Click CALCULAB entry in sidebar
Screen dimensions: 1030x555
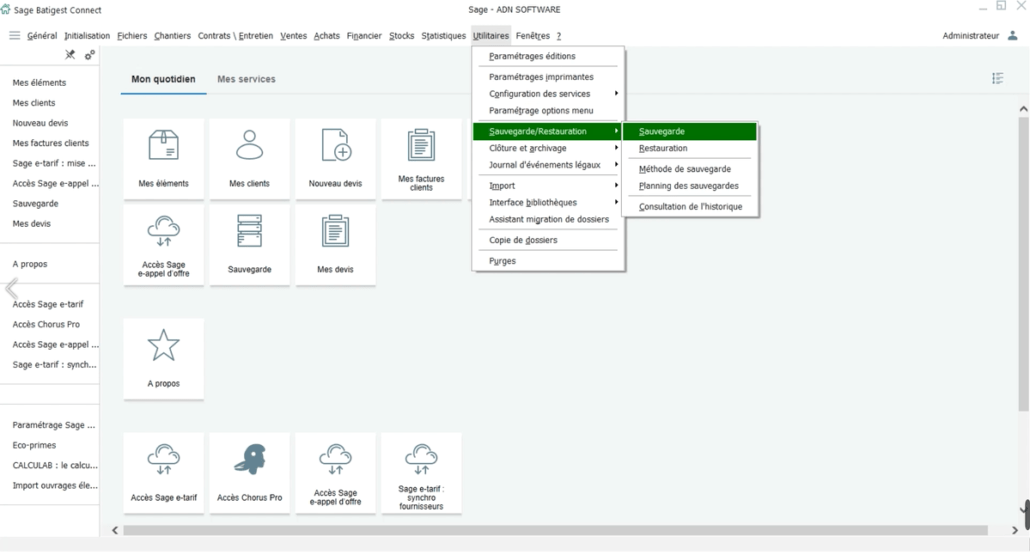(x=55, y=465)
